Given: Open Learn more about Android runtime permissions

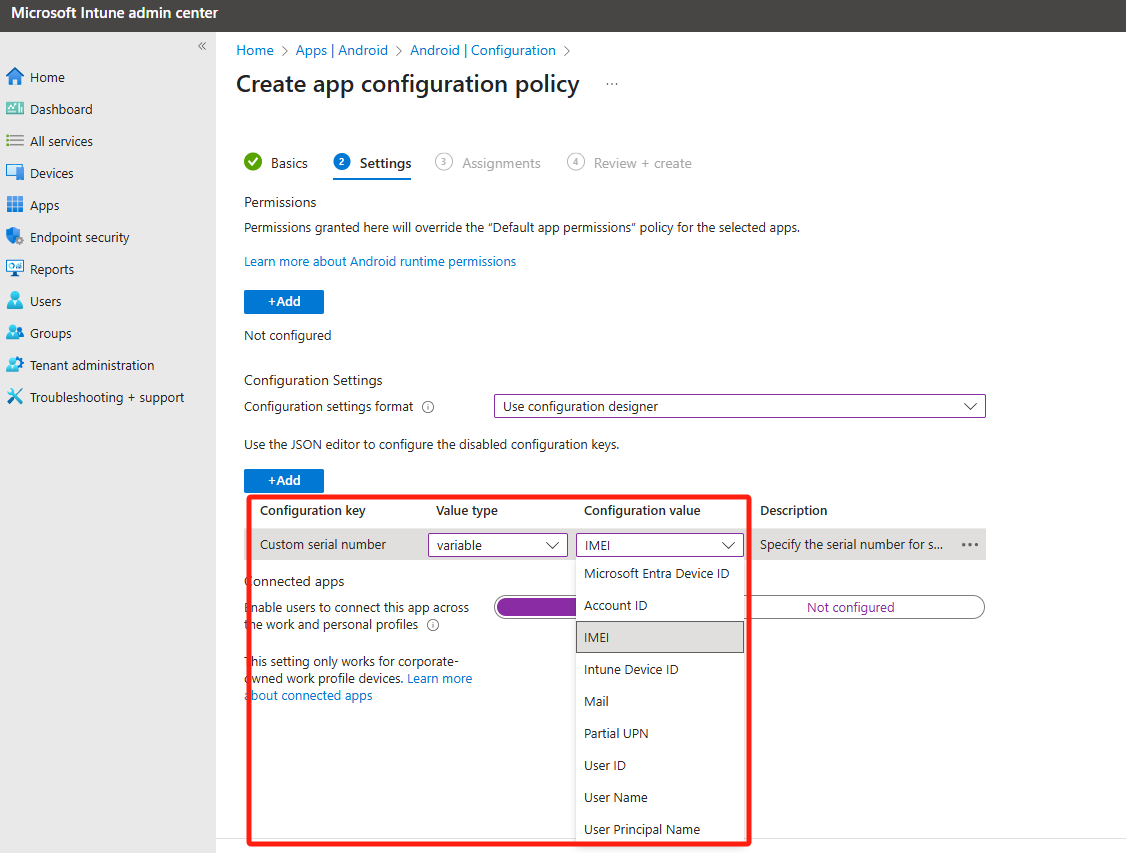Looking at the screenshot, I should (x=380, y=261).
